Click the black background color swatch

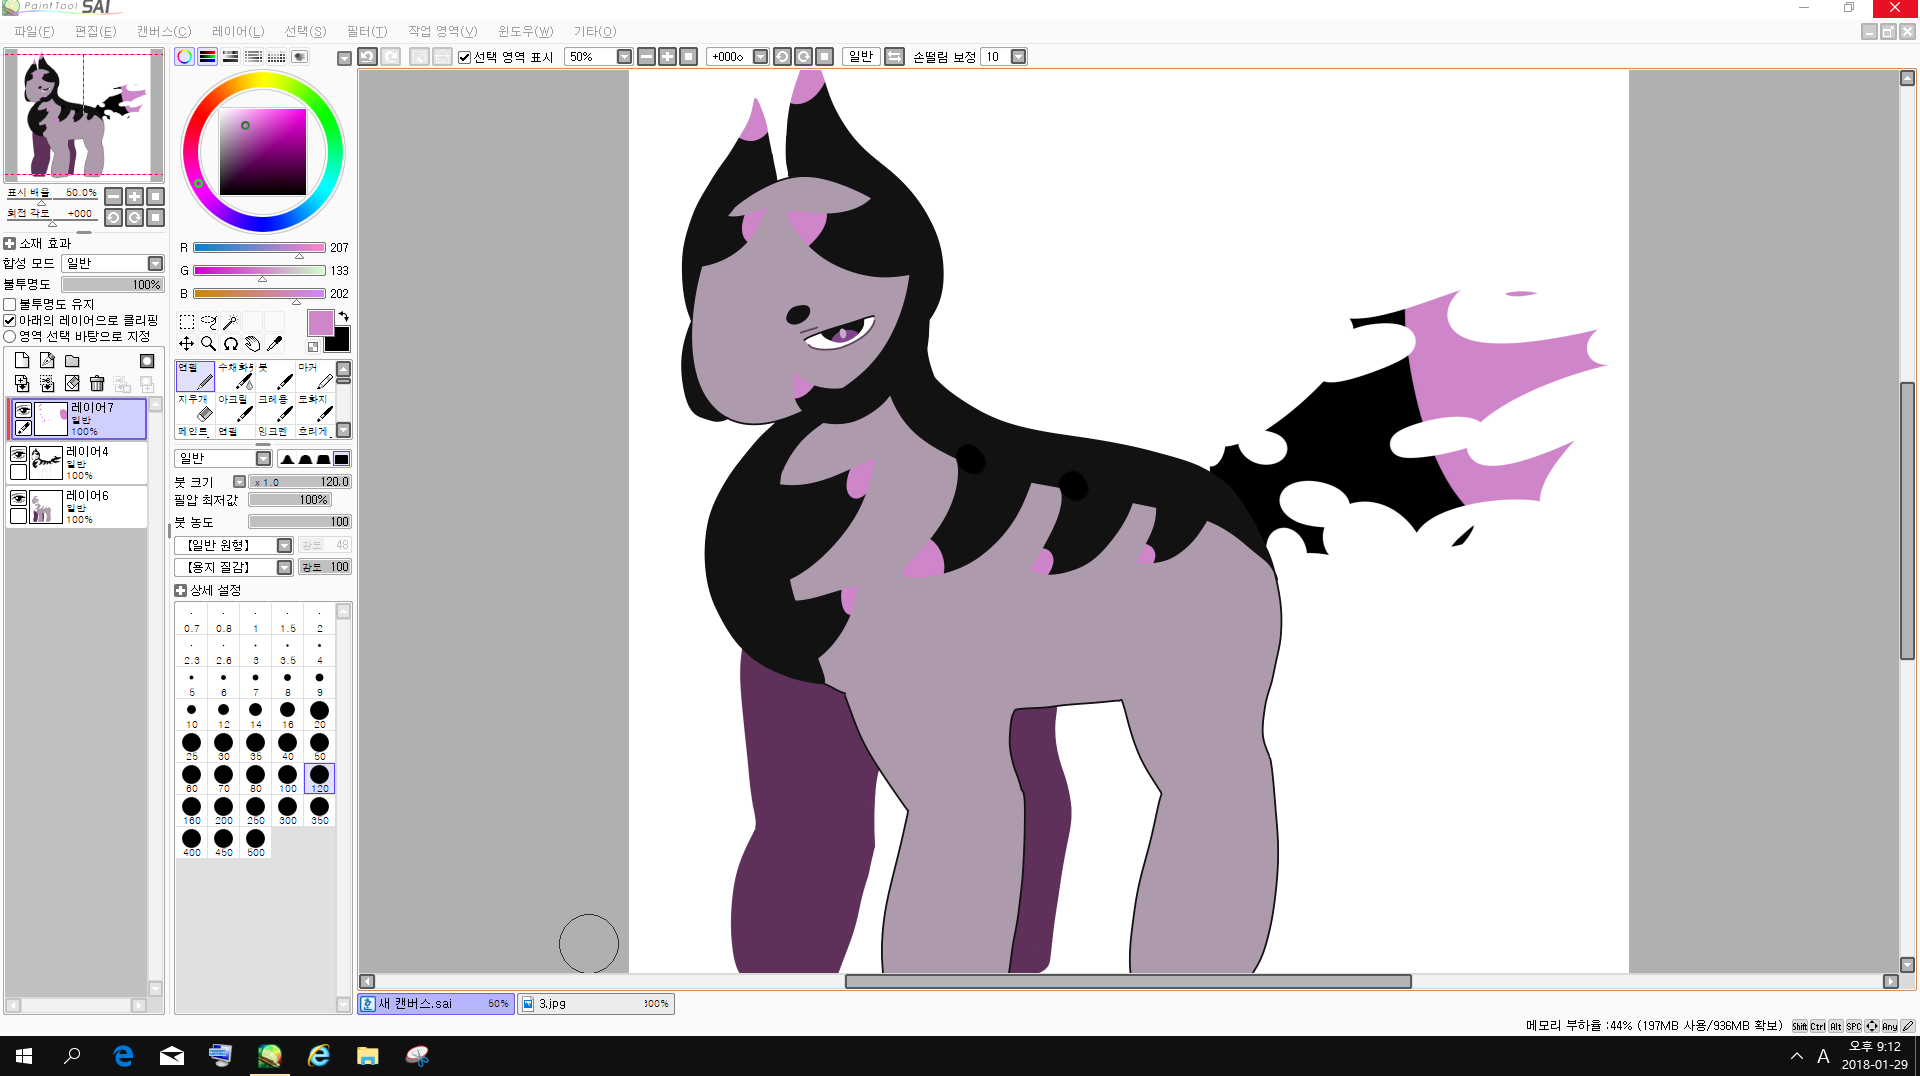pyautogui.click(x=339, y=341)
